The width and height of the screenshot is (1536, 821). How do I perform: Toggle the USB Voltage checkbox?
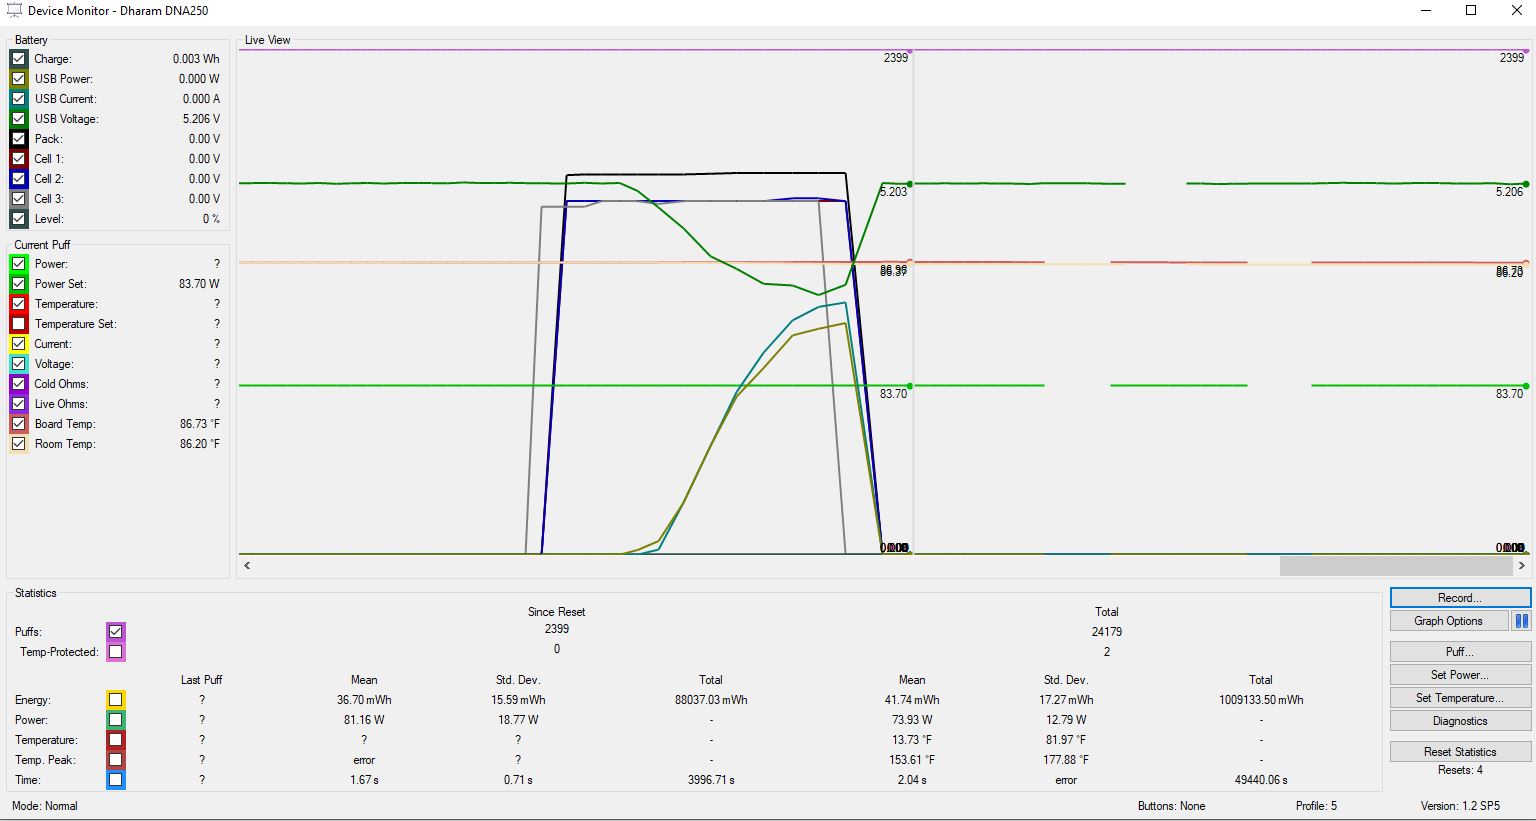[19, 119]
